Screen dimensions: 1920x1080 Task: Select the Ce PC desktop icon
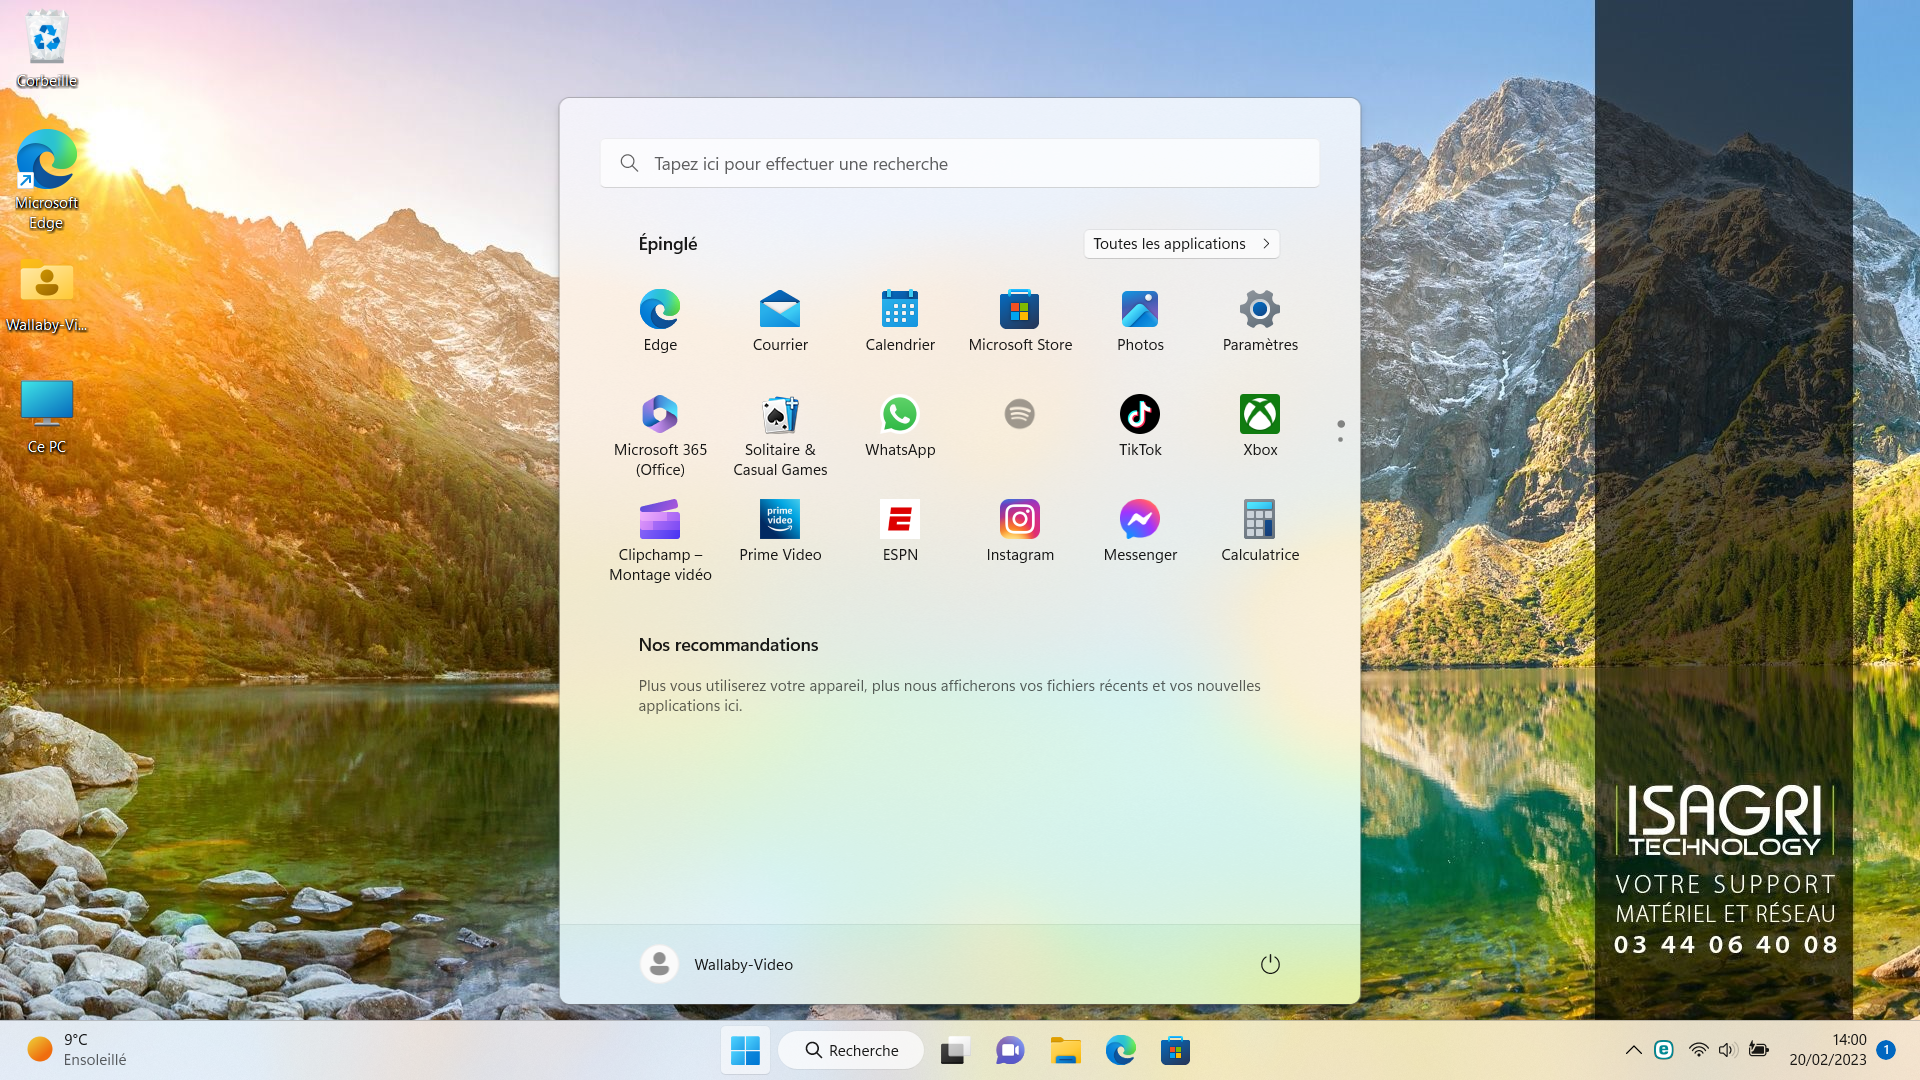46,417
